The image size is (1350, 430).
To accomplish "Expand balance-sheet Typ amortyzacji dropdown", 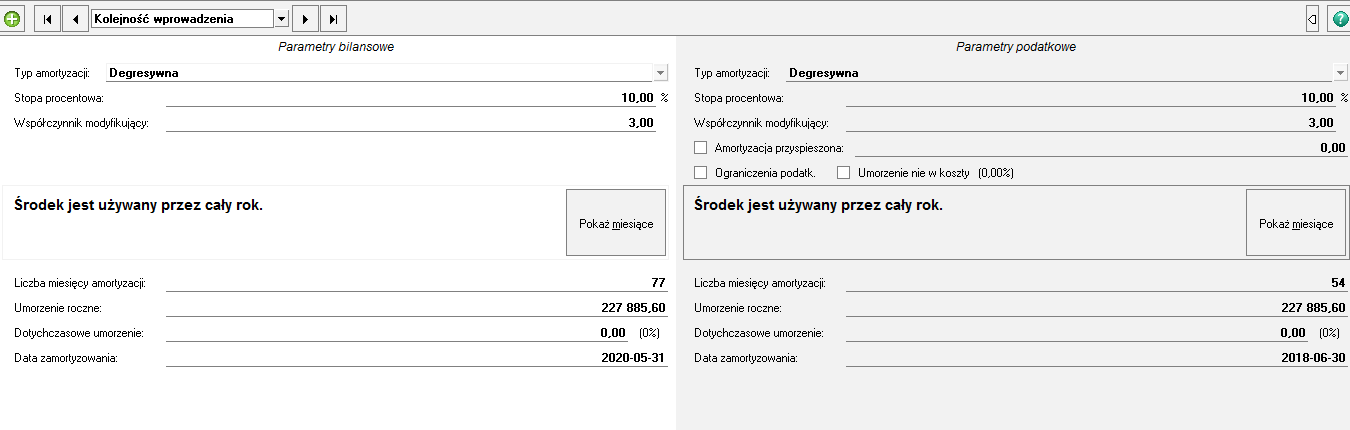I will click(660, 73).
